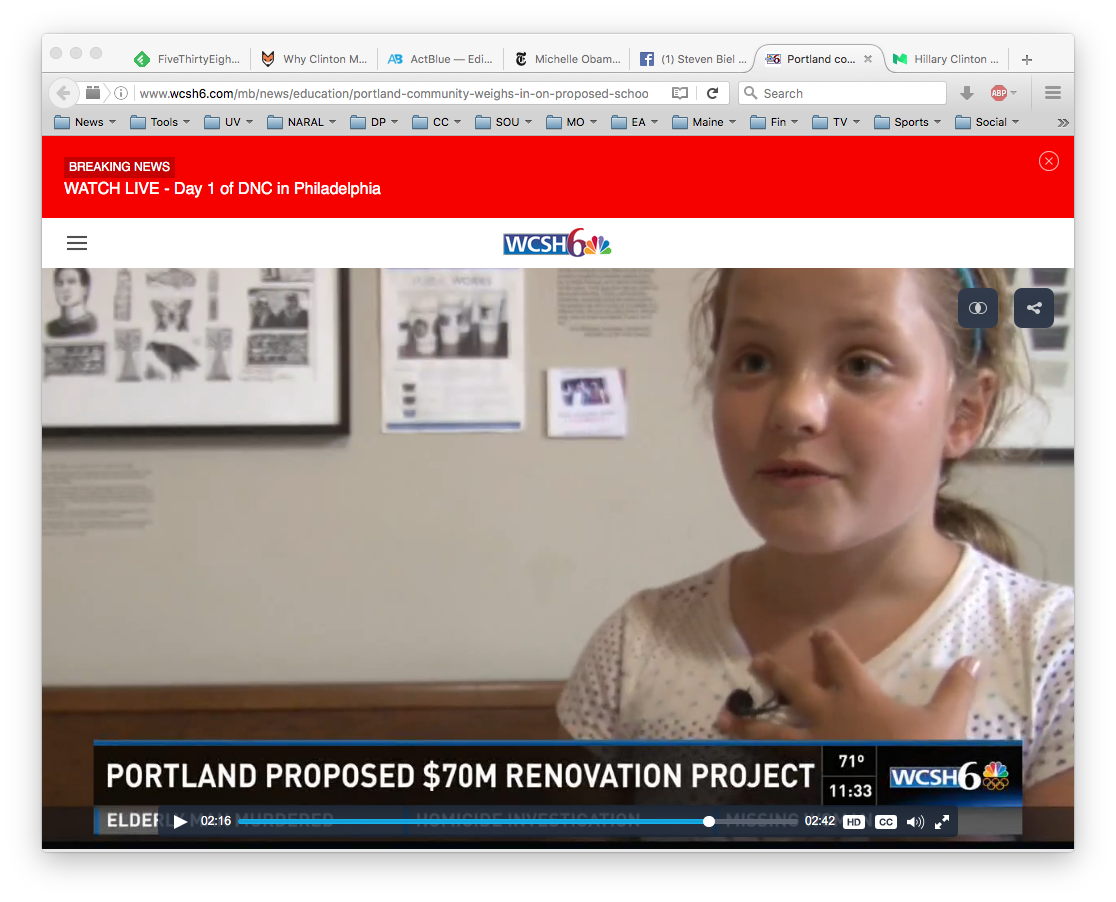Expand the NARAL bookmarks folder

pos(301,122)
